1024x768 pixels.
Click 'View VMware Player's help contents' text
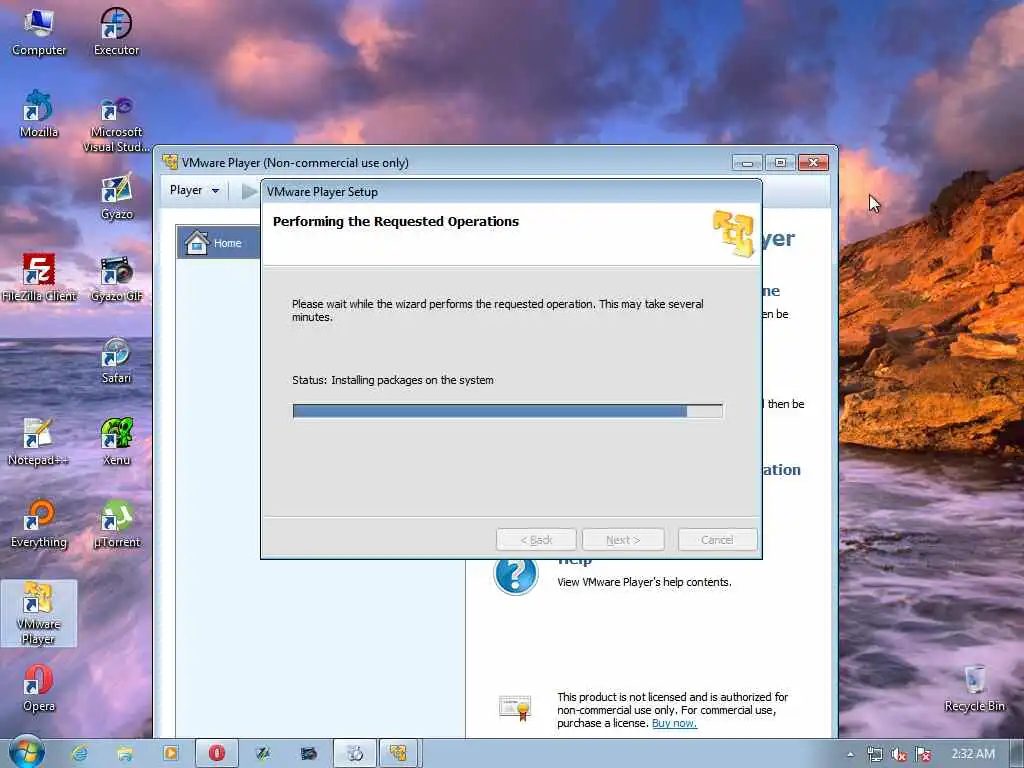(x=644, y=582)
